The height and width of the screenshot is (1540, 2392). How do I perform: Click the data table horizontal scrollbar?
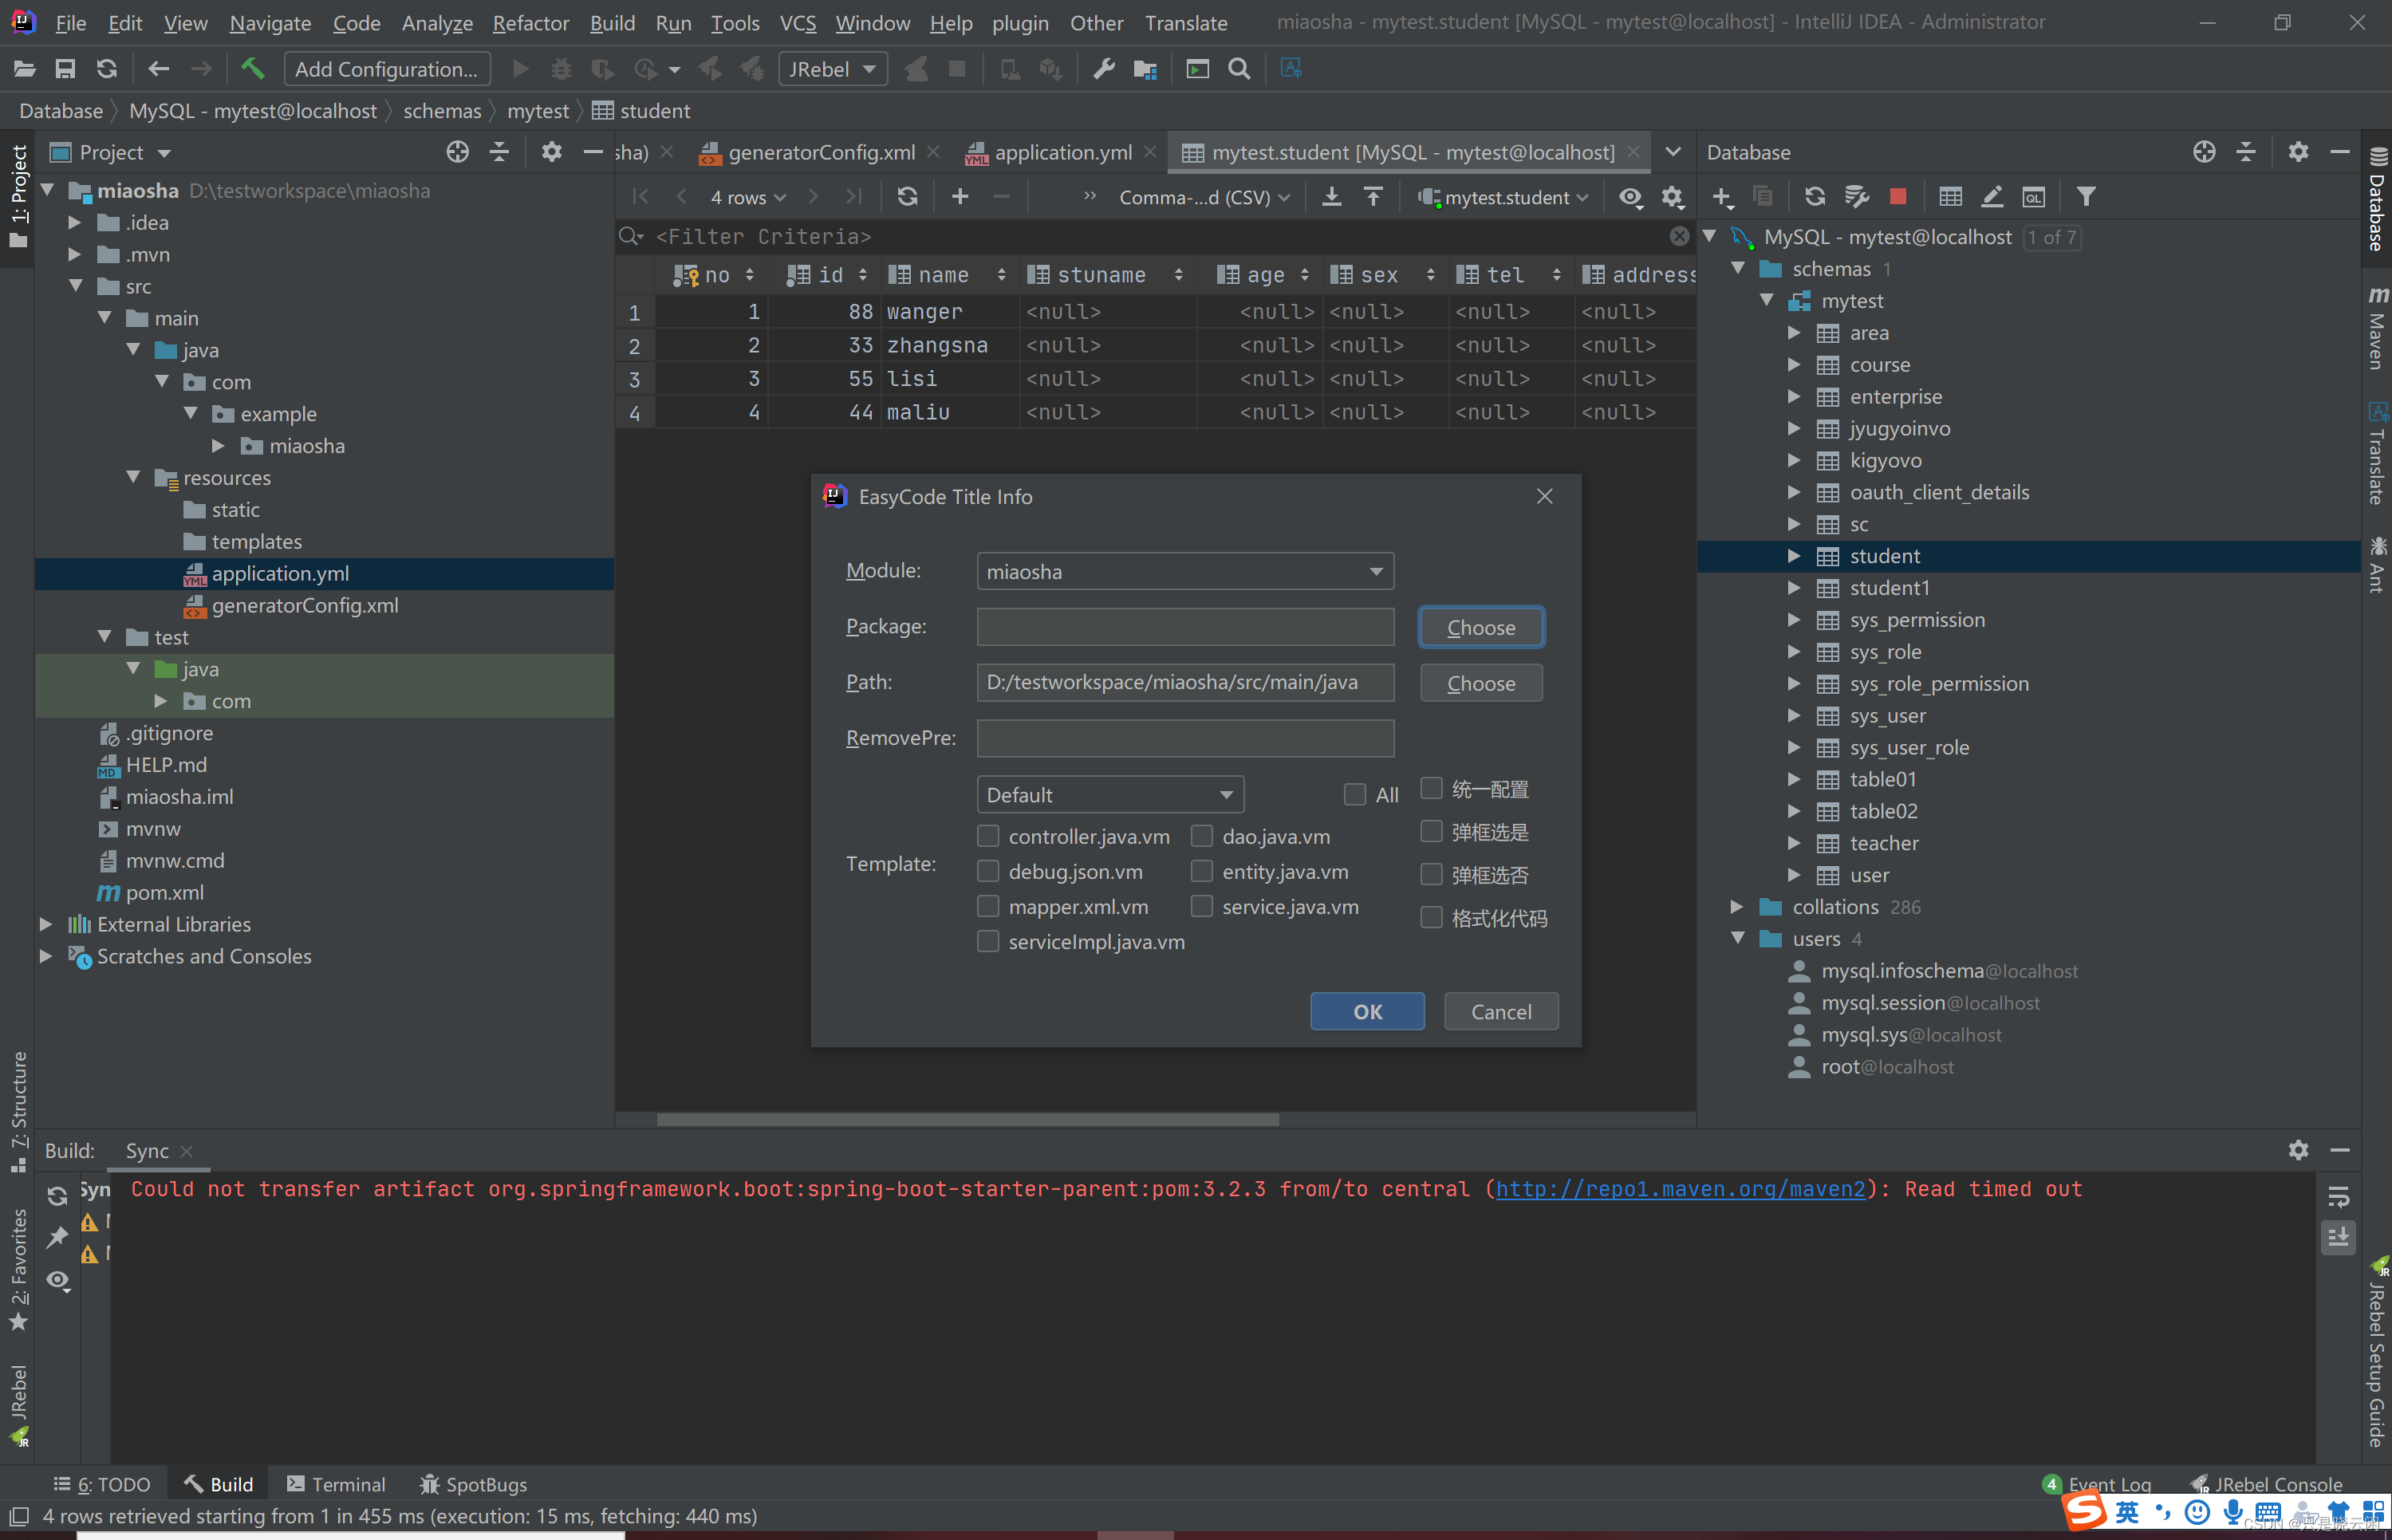[x=967, y=1119]
